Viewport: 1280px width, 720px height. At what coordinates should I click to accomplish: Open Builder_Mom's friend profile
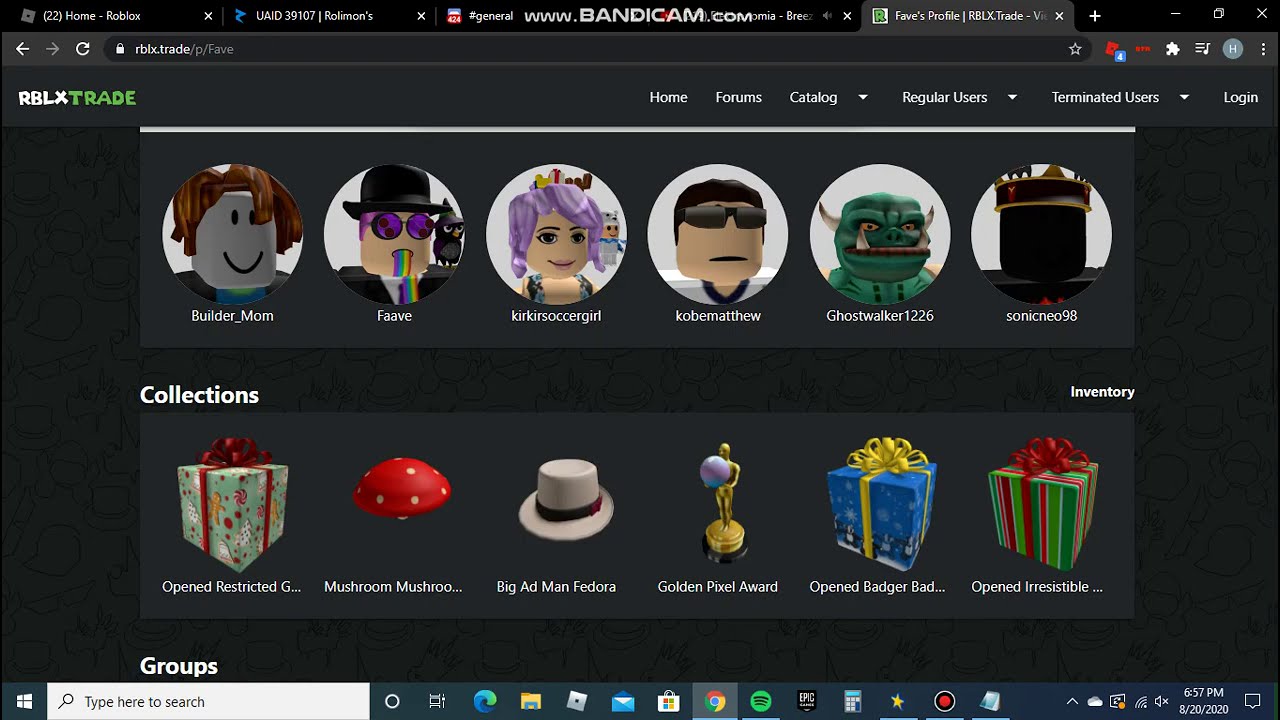click(232, 234)
